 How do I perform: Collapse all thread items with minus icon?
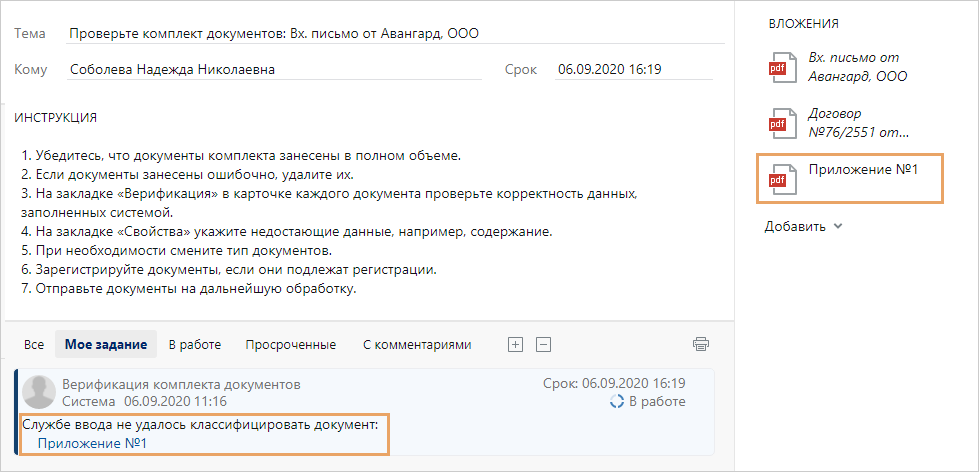pos(544,345)
